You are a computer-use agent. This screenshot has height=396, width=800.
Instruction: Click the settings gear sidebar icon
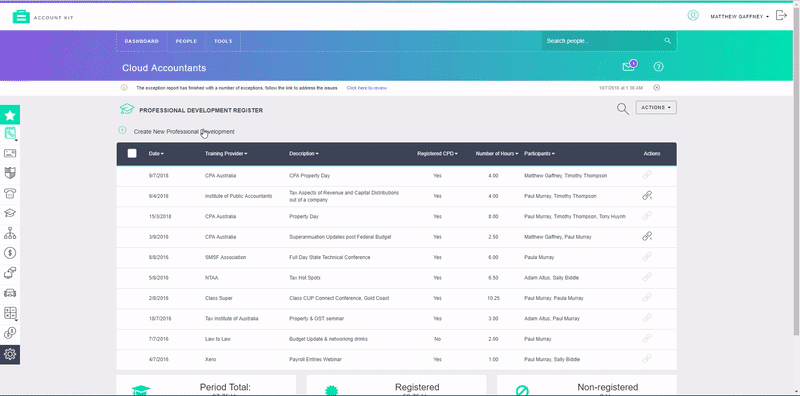click(10, 354)
